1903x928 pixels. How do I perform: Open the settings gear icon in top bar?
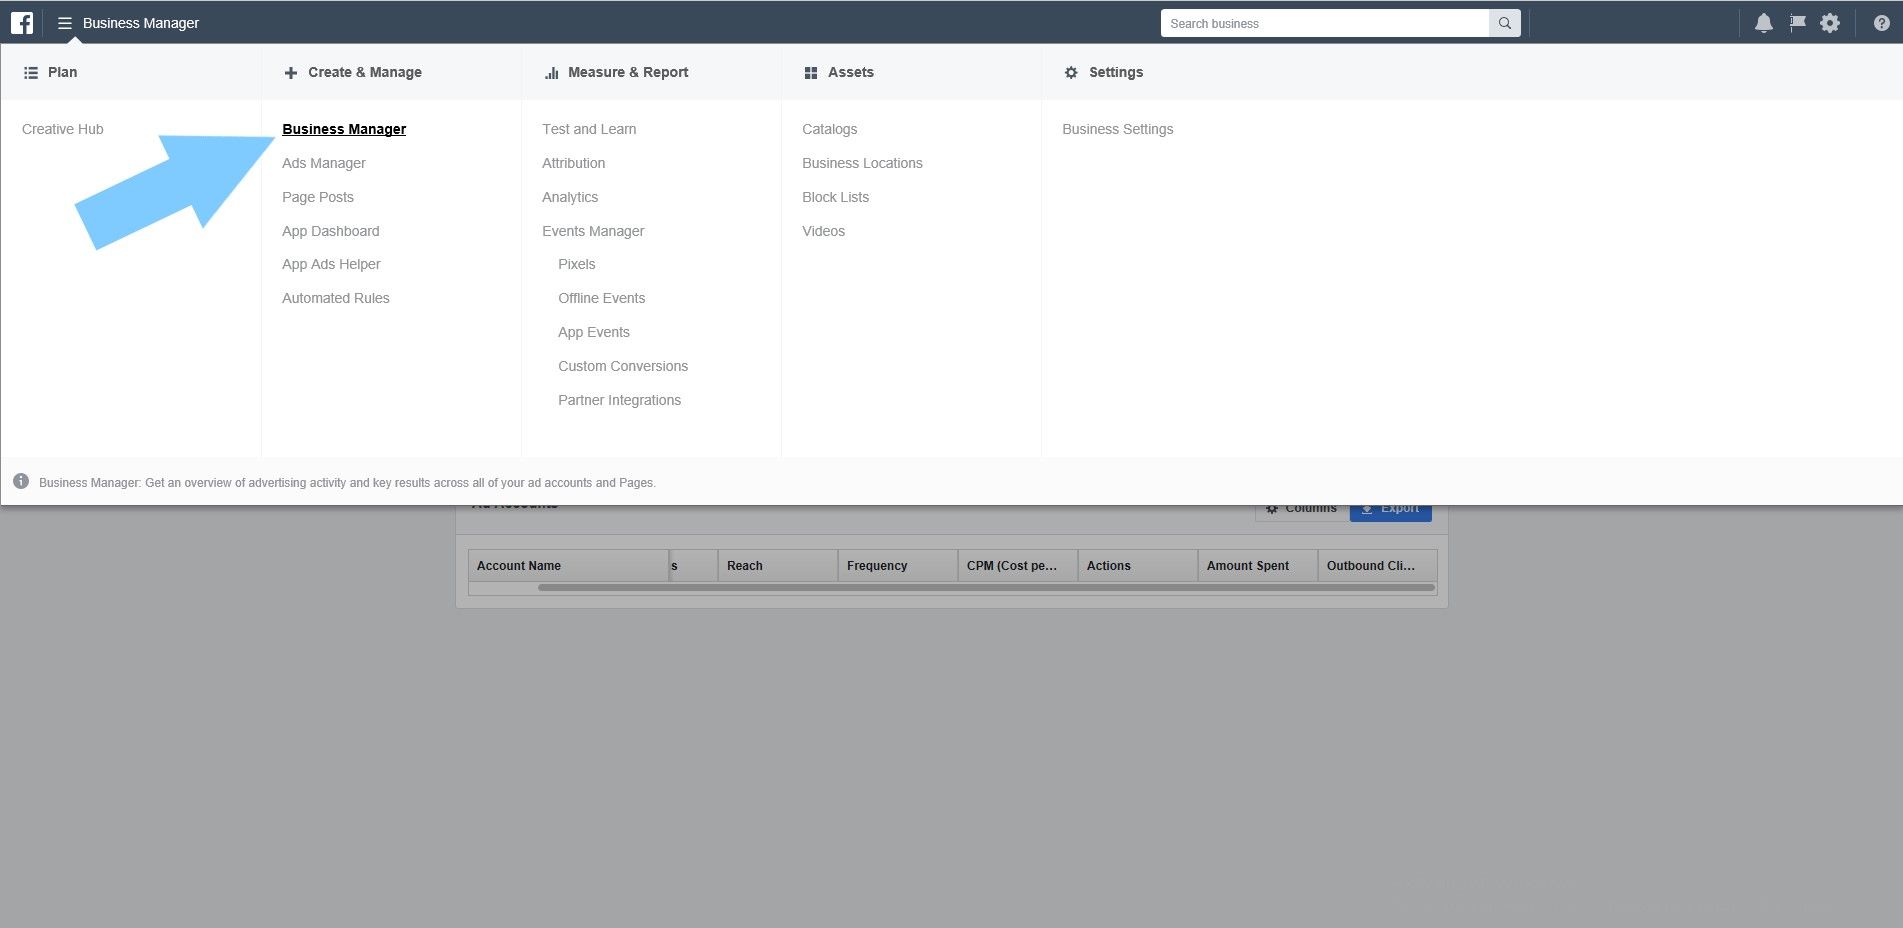pyautogui.click(x=1830, y=23)
